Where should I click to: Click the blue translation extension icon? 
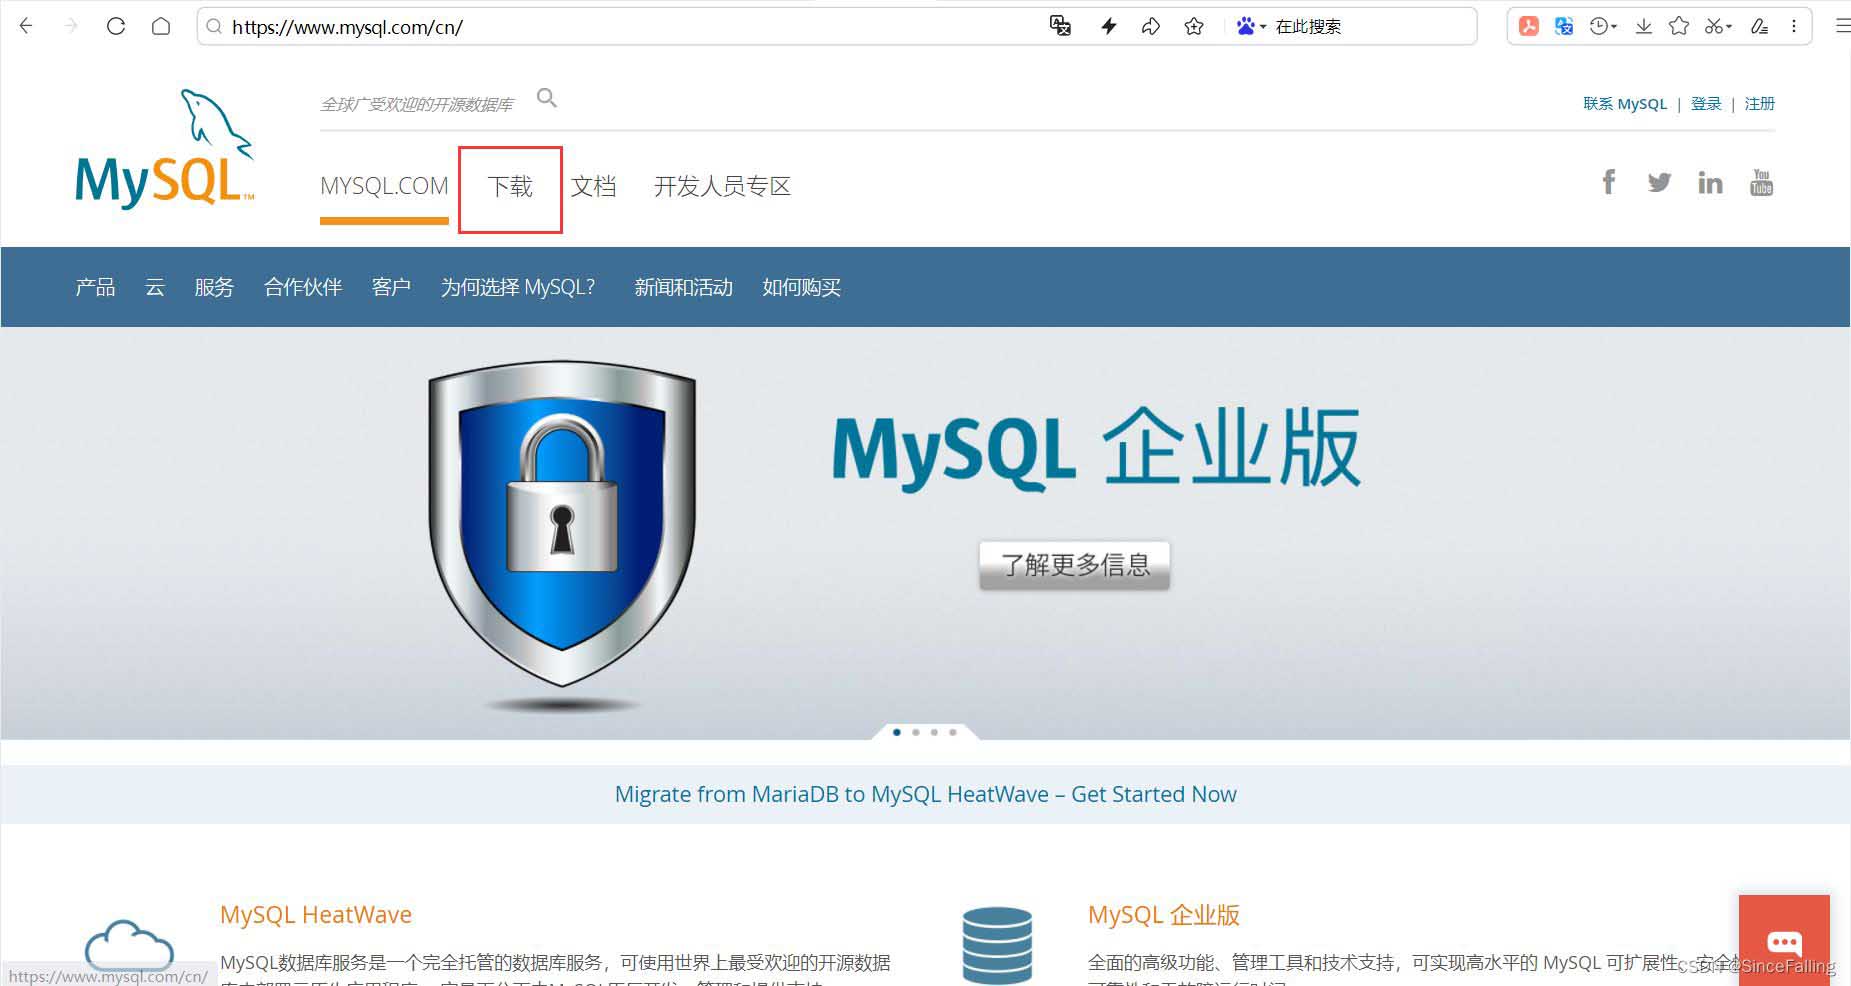[x=1564, y=26]
